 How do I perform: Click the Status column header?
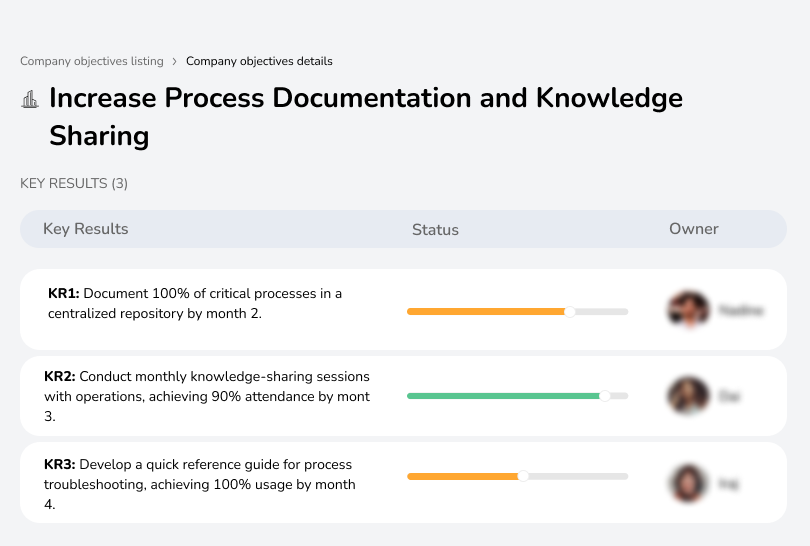tap(435, 229)
